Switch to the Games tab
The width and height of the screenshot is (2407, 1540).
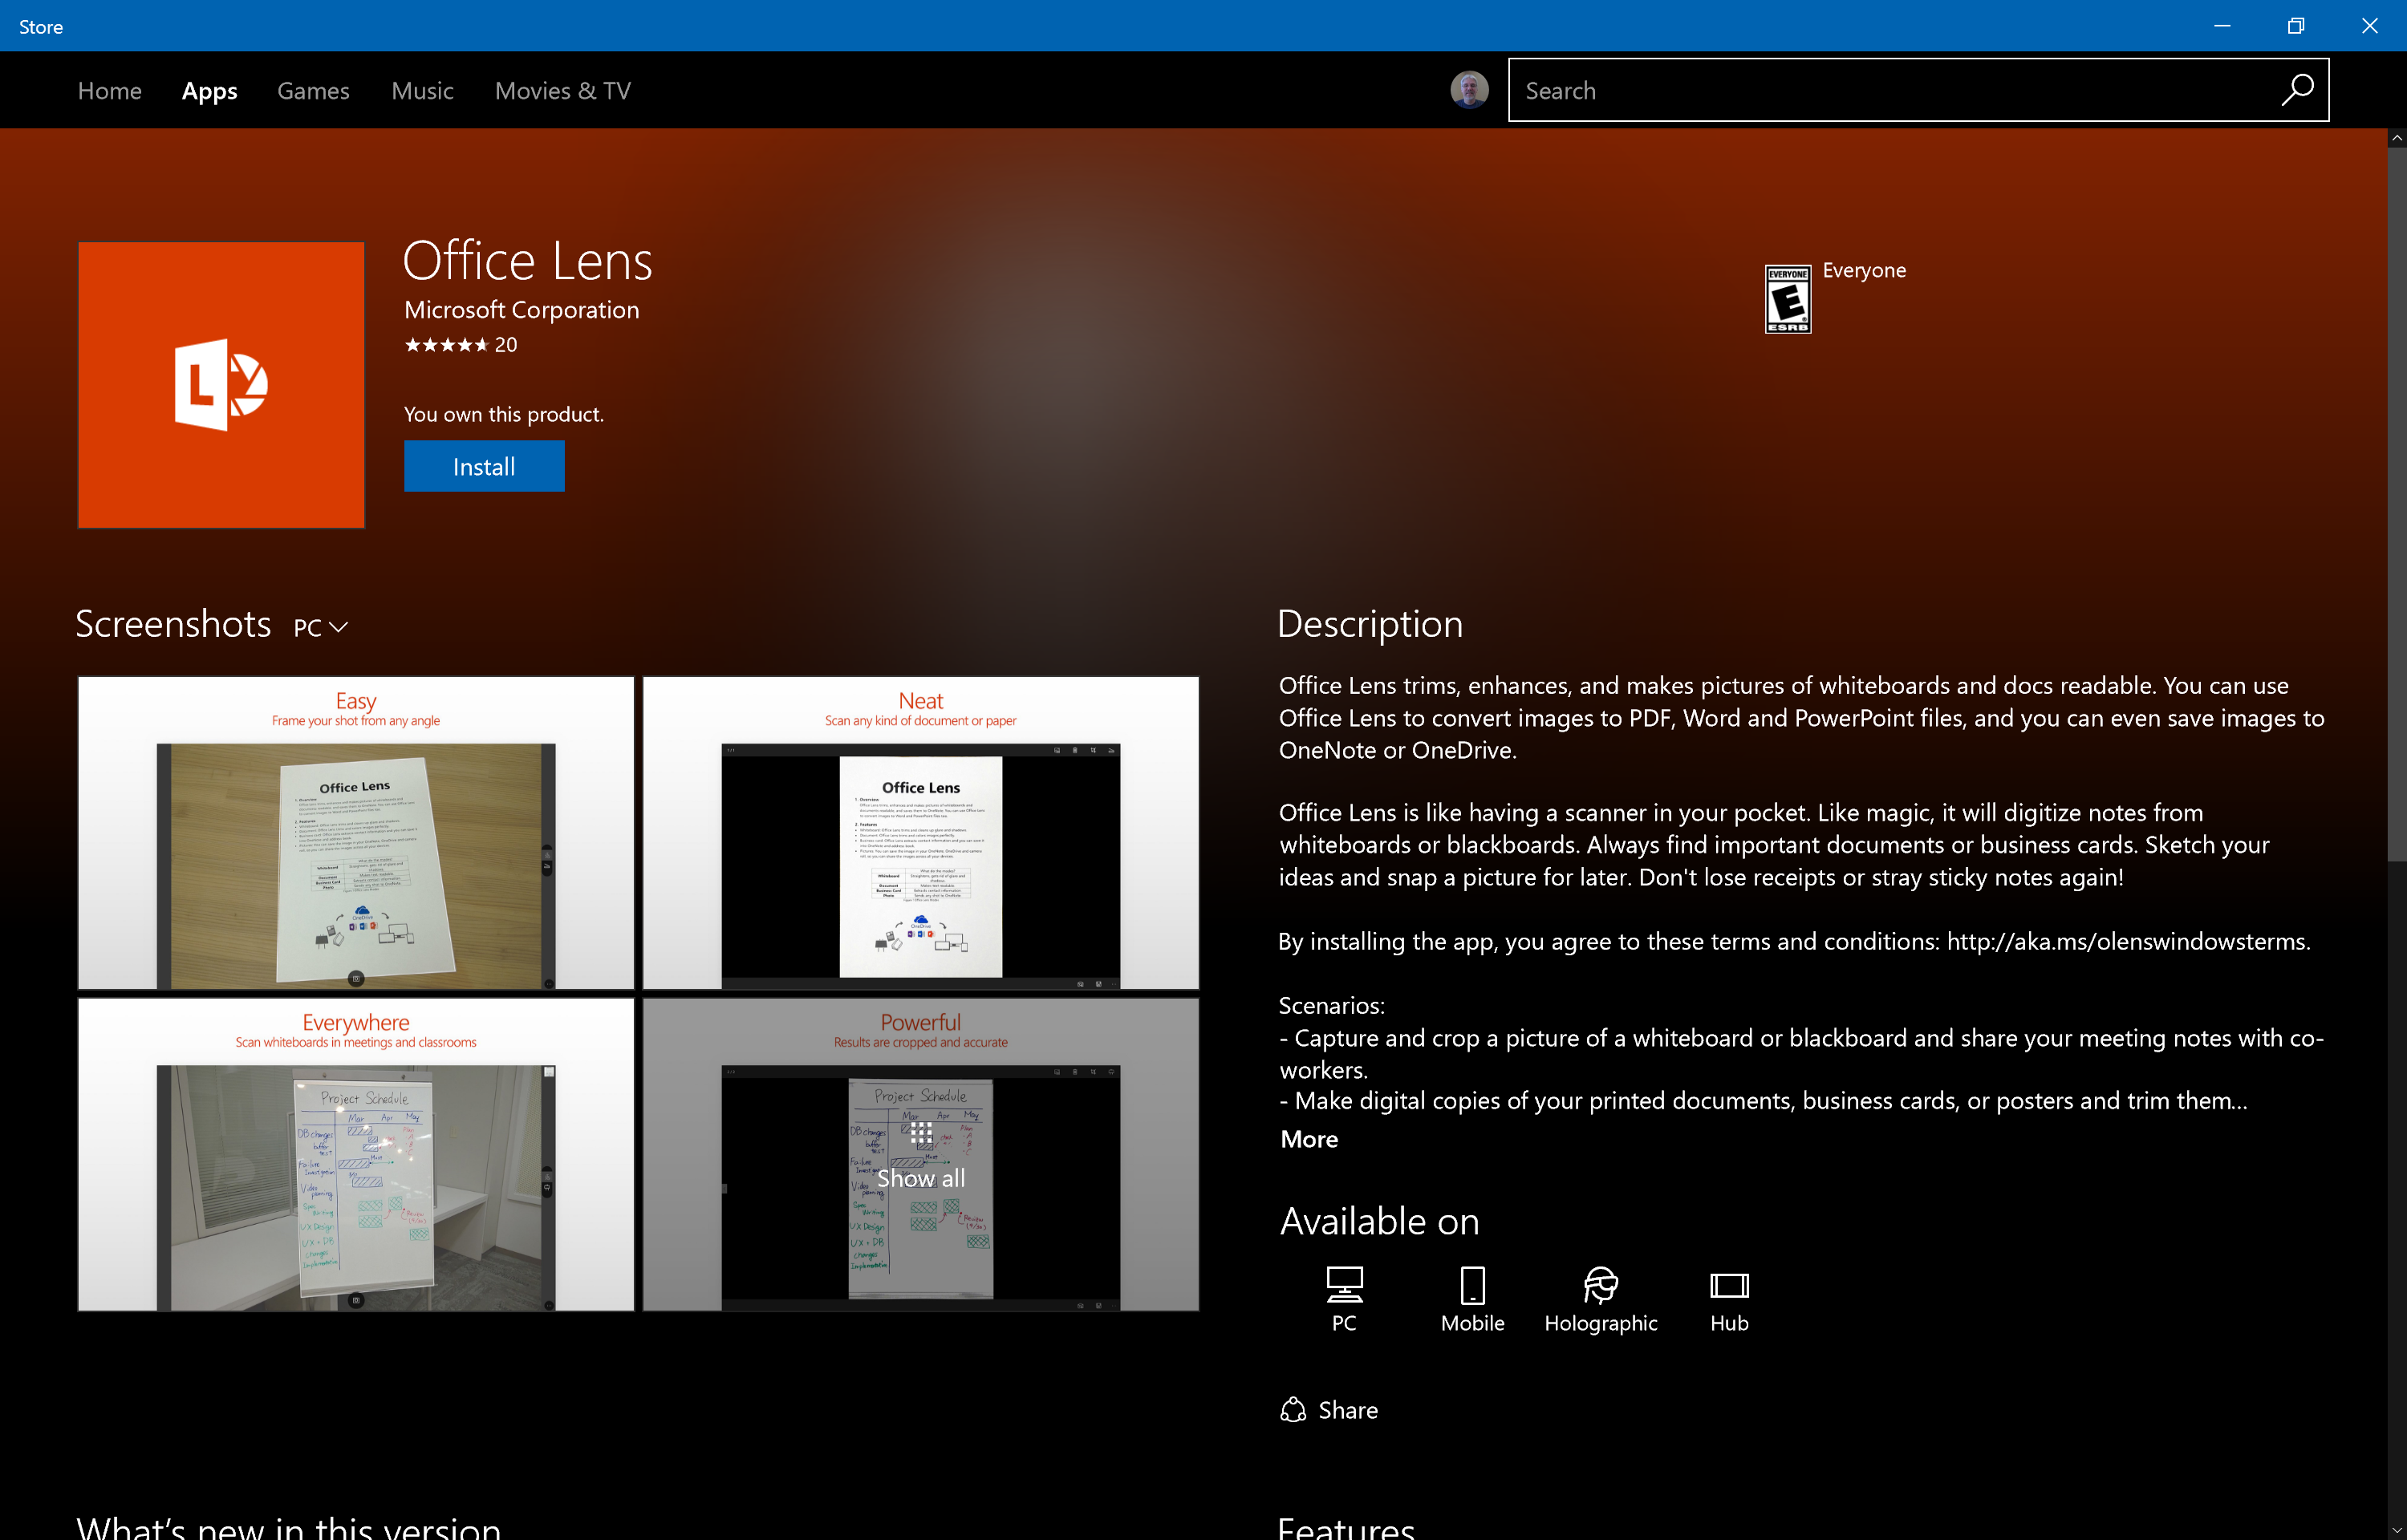click(x=313, y=91)
